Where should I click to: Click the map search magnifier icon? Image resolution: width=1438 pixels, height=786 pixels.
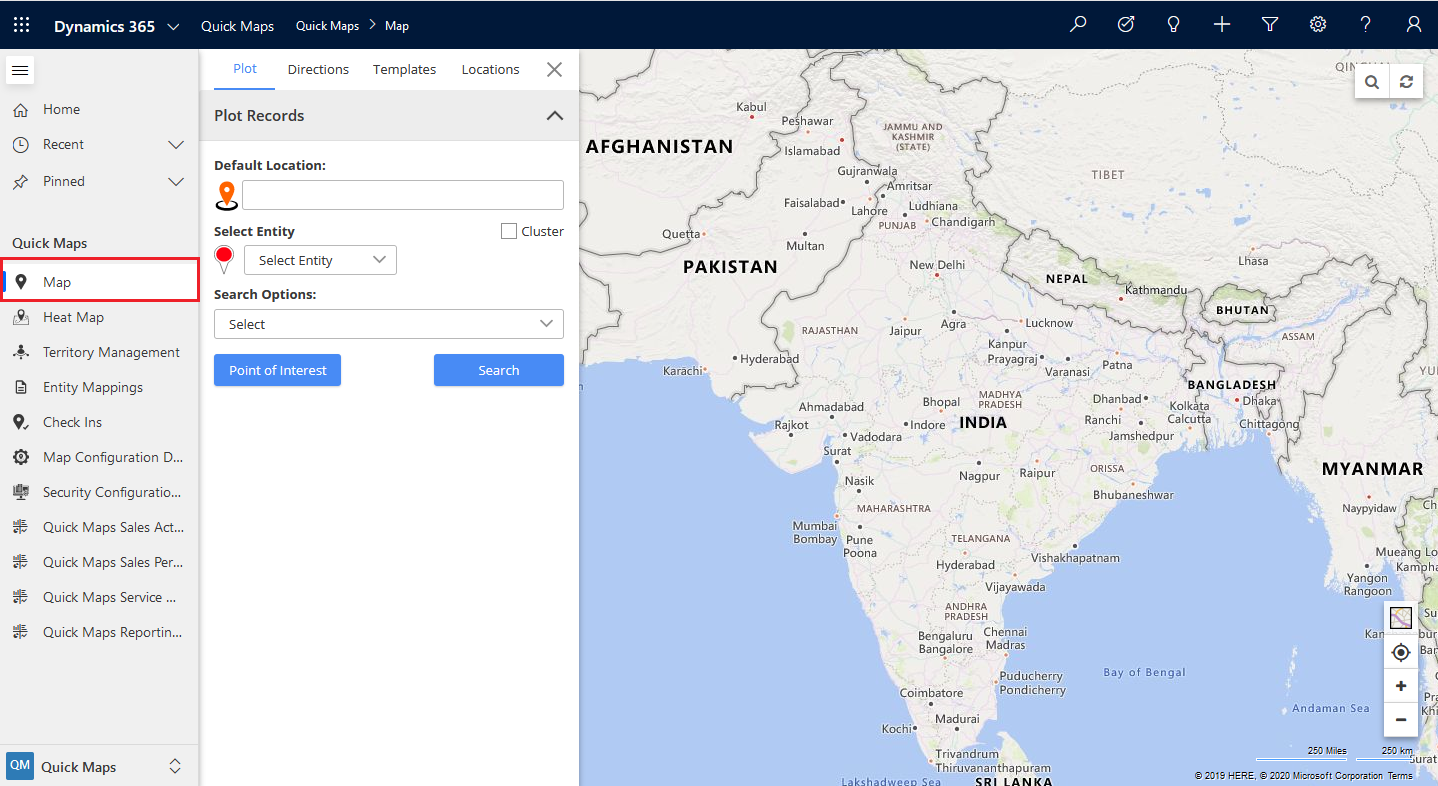(1372, 82)
